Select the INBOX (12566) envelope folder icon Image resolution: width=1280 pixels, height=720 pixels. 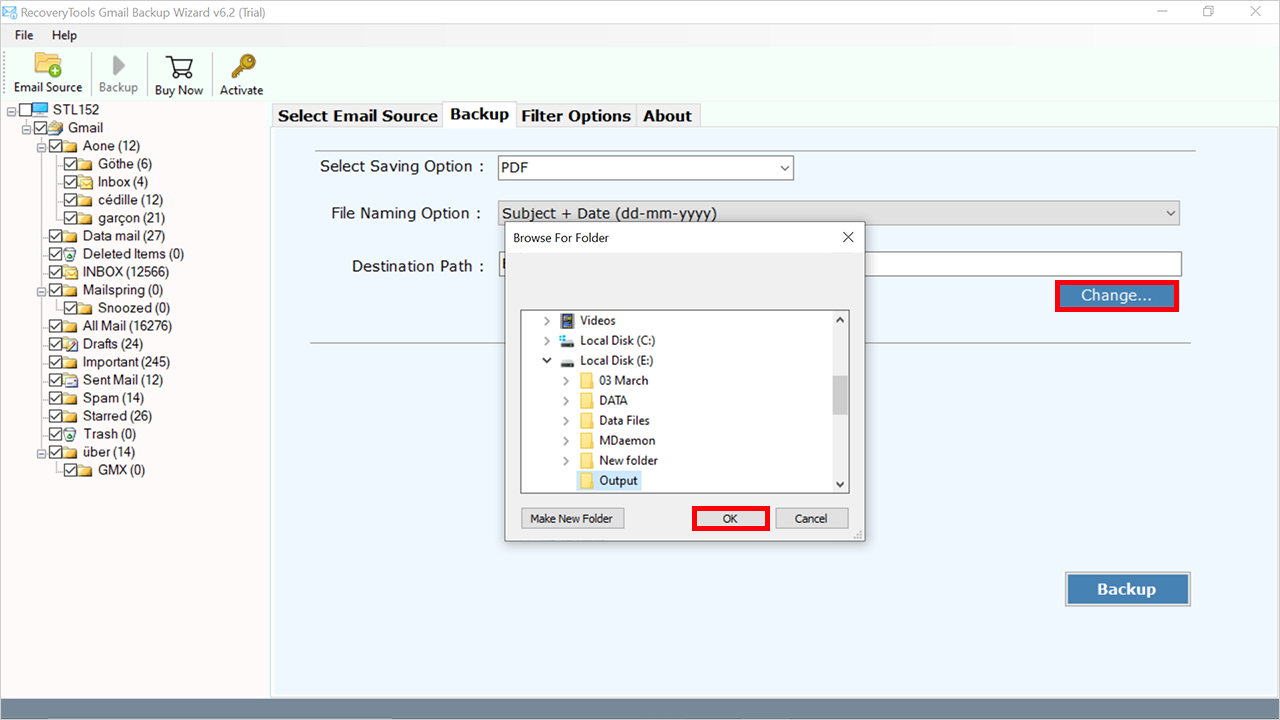coord(71,272)
